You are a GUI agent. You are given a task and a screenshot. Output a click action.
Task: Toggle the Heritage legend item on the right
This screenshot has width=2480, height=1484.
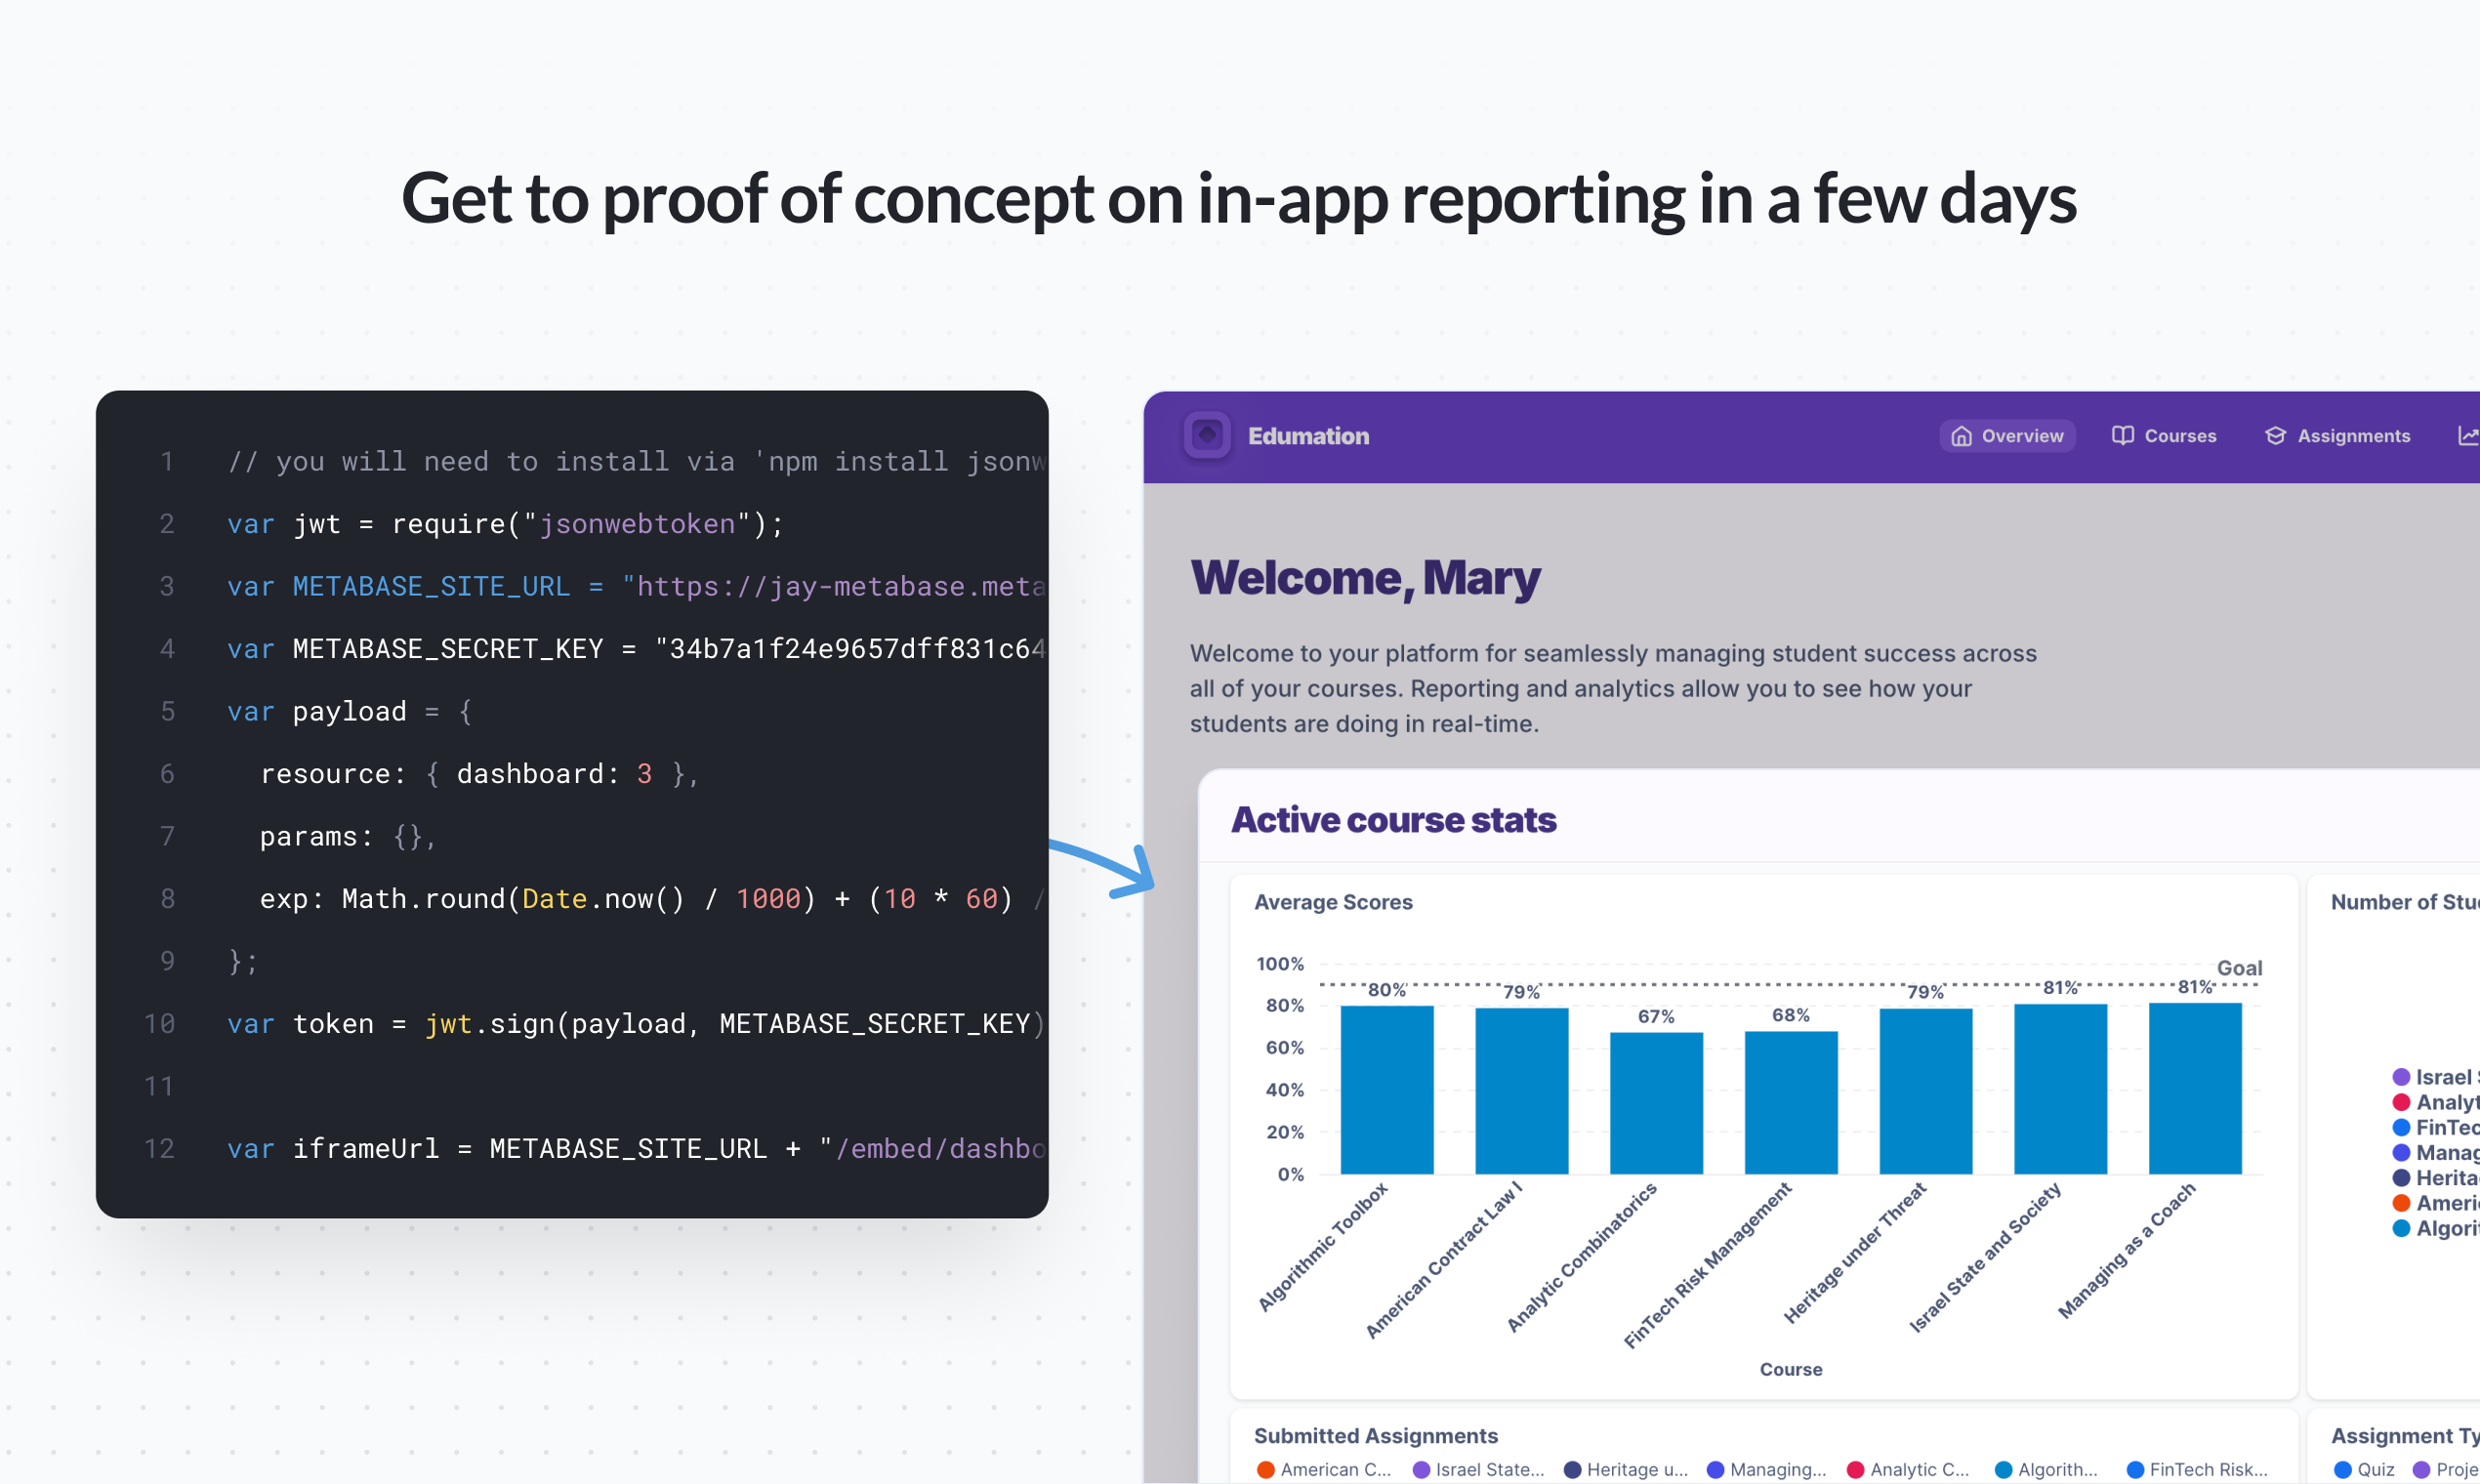(x=2441, y=1178)
